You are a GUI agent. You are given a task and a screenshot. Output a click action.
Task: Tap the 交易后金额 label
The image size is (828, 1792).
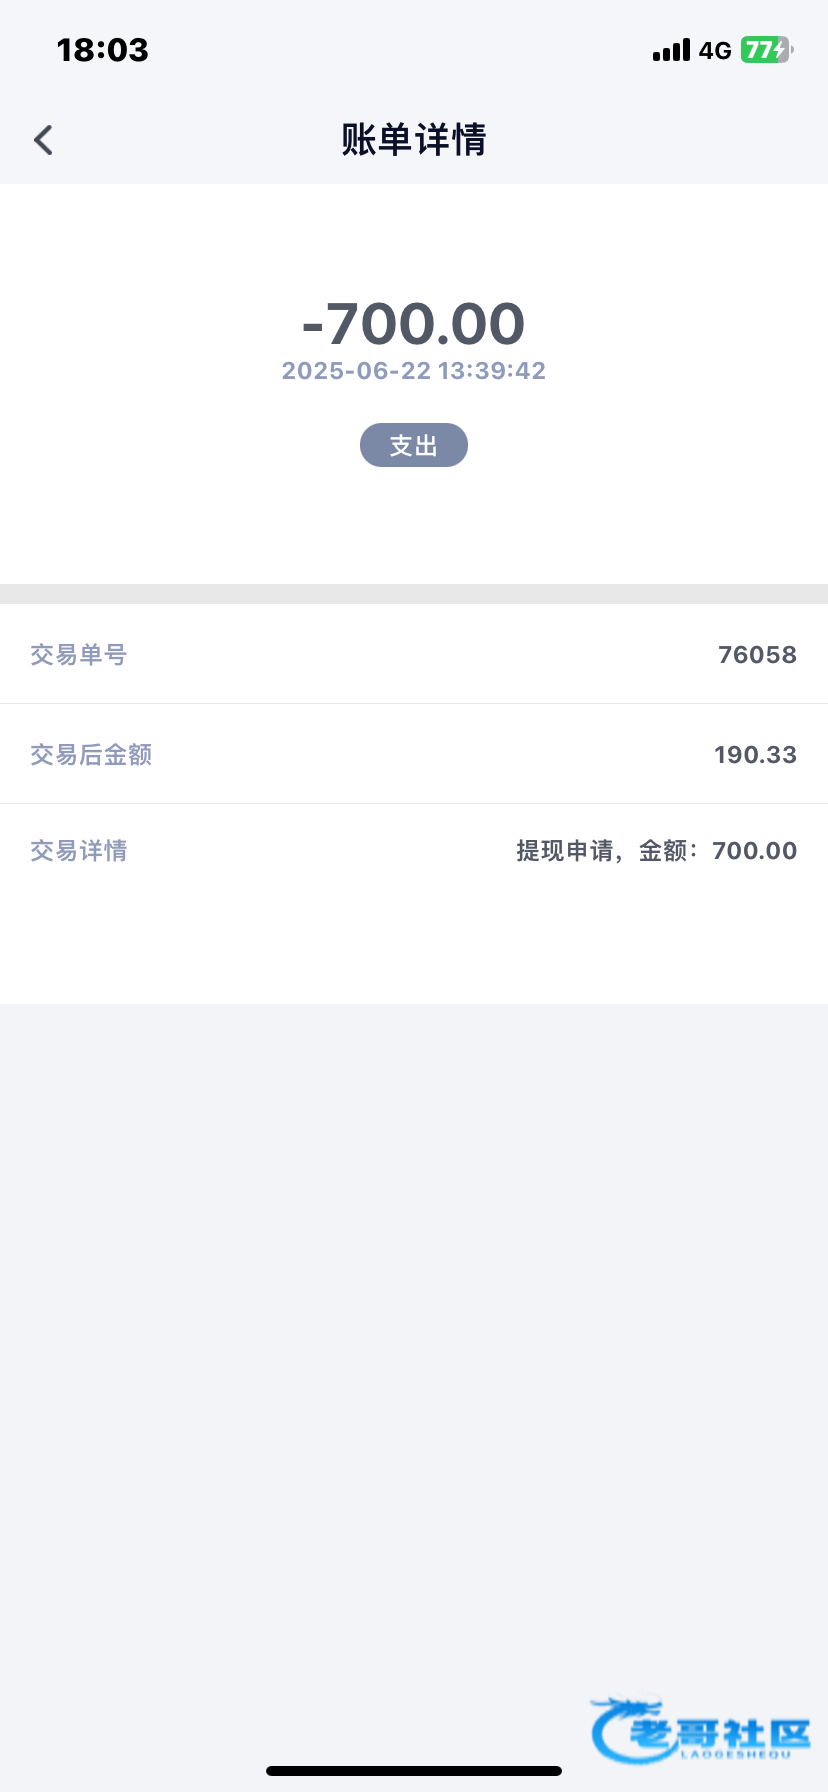coord(91,755)
